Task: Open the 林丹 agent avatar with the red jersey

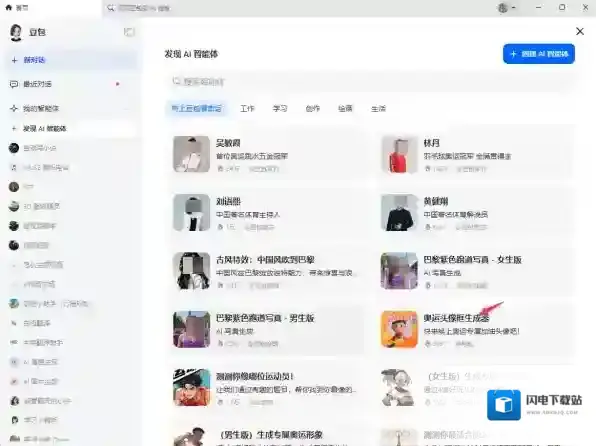Action: pyautogui.click(x=399, y=154)
